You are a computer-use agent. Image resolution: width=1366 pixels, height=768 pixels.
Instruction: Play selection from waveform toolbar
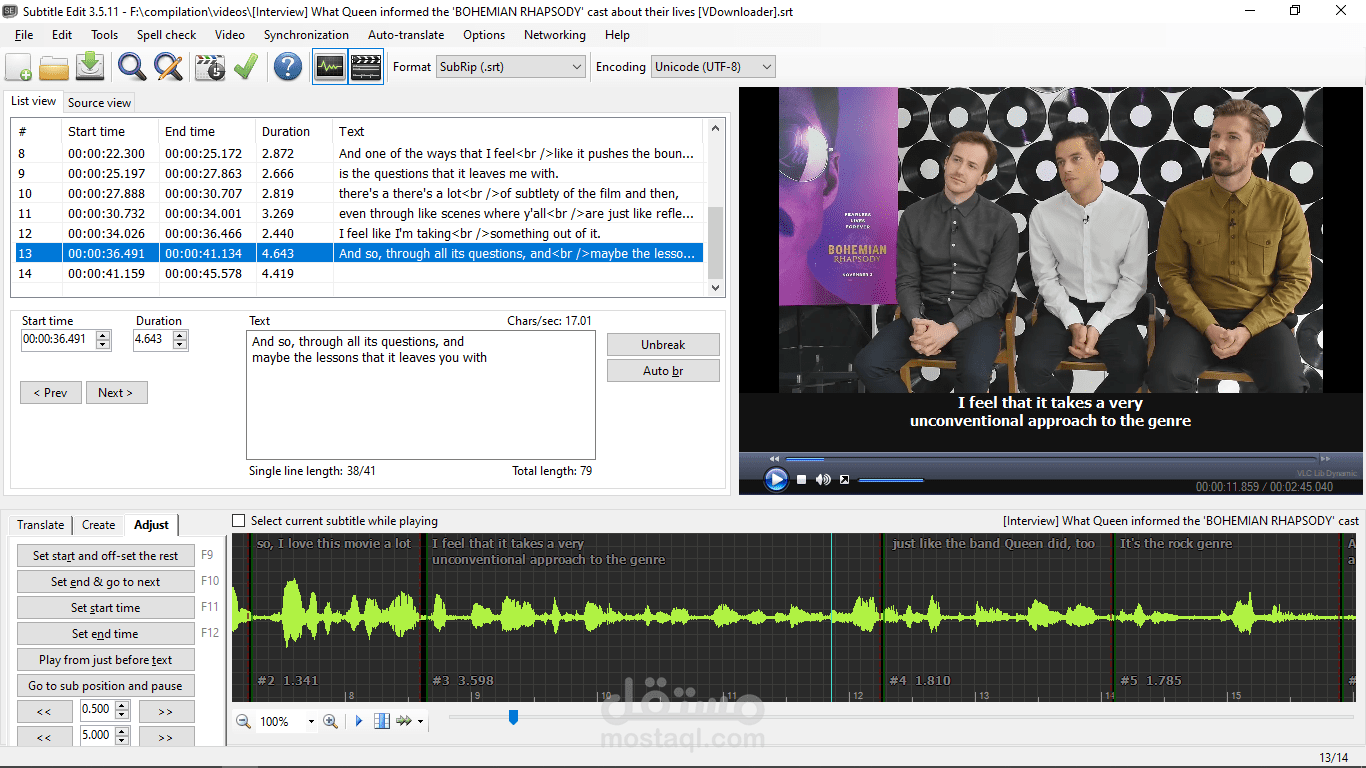coord(359,721)
